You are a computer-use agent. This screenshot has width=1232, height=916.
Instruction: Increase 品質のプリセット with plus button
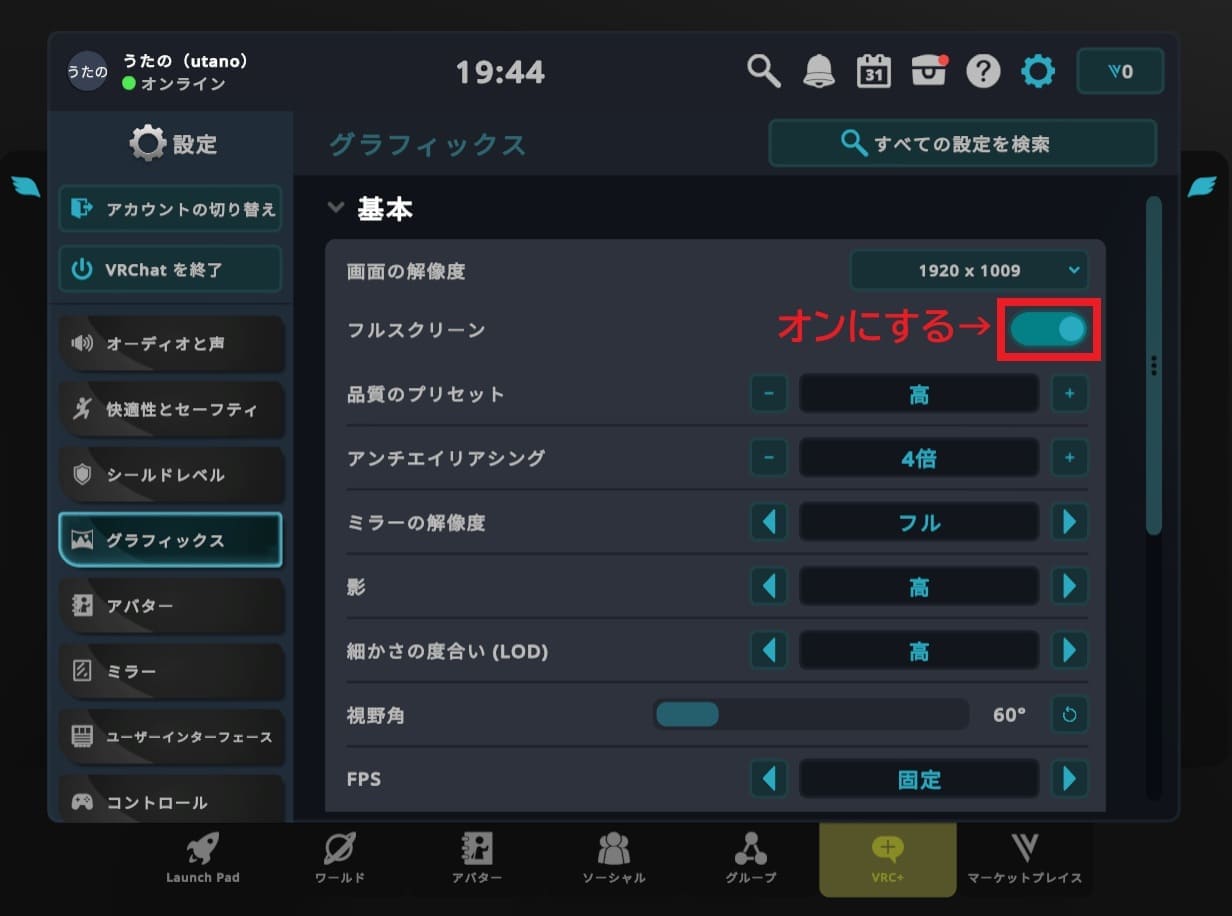pyautogui.click(x=1069, y=394)
